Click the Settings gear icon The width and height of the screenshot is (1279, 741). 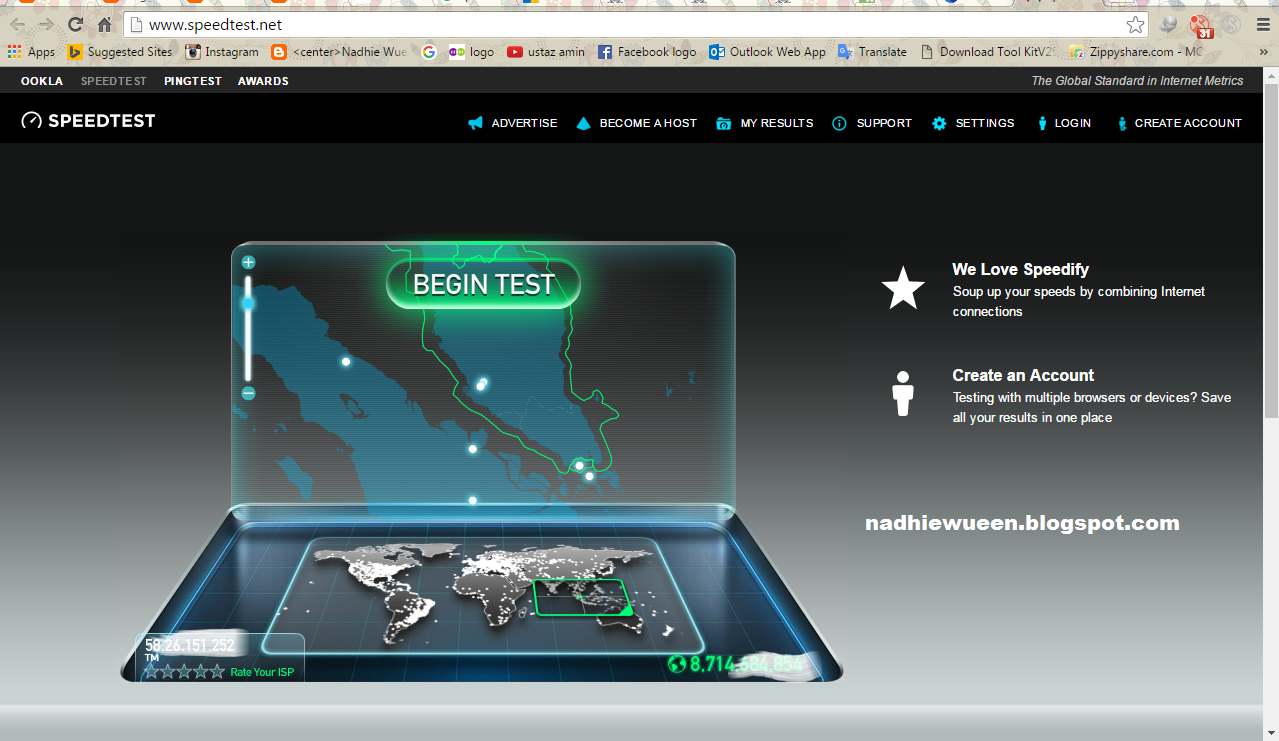tap(939, 123)
